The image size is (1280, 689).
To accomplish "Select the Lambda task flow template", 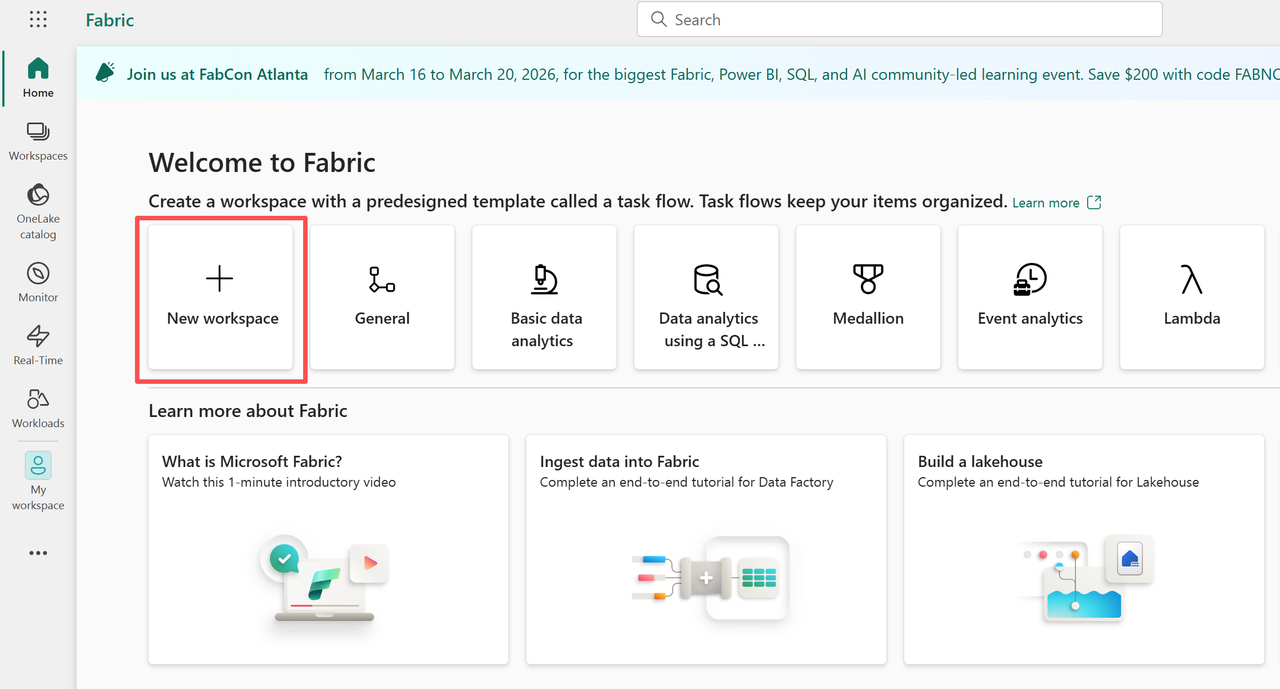I will (x=1192, y=297).
